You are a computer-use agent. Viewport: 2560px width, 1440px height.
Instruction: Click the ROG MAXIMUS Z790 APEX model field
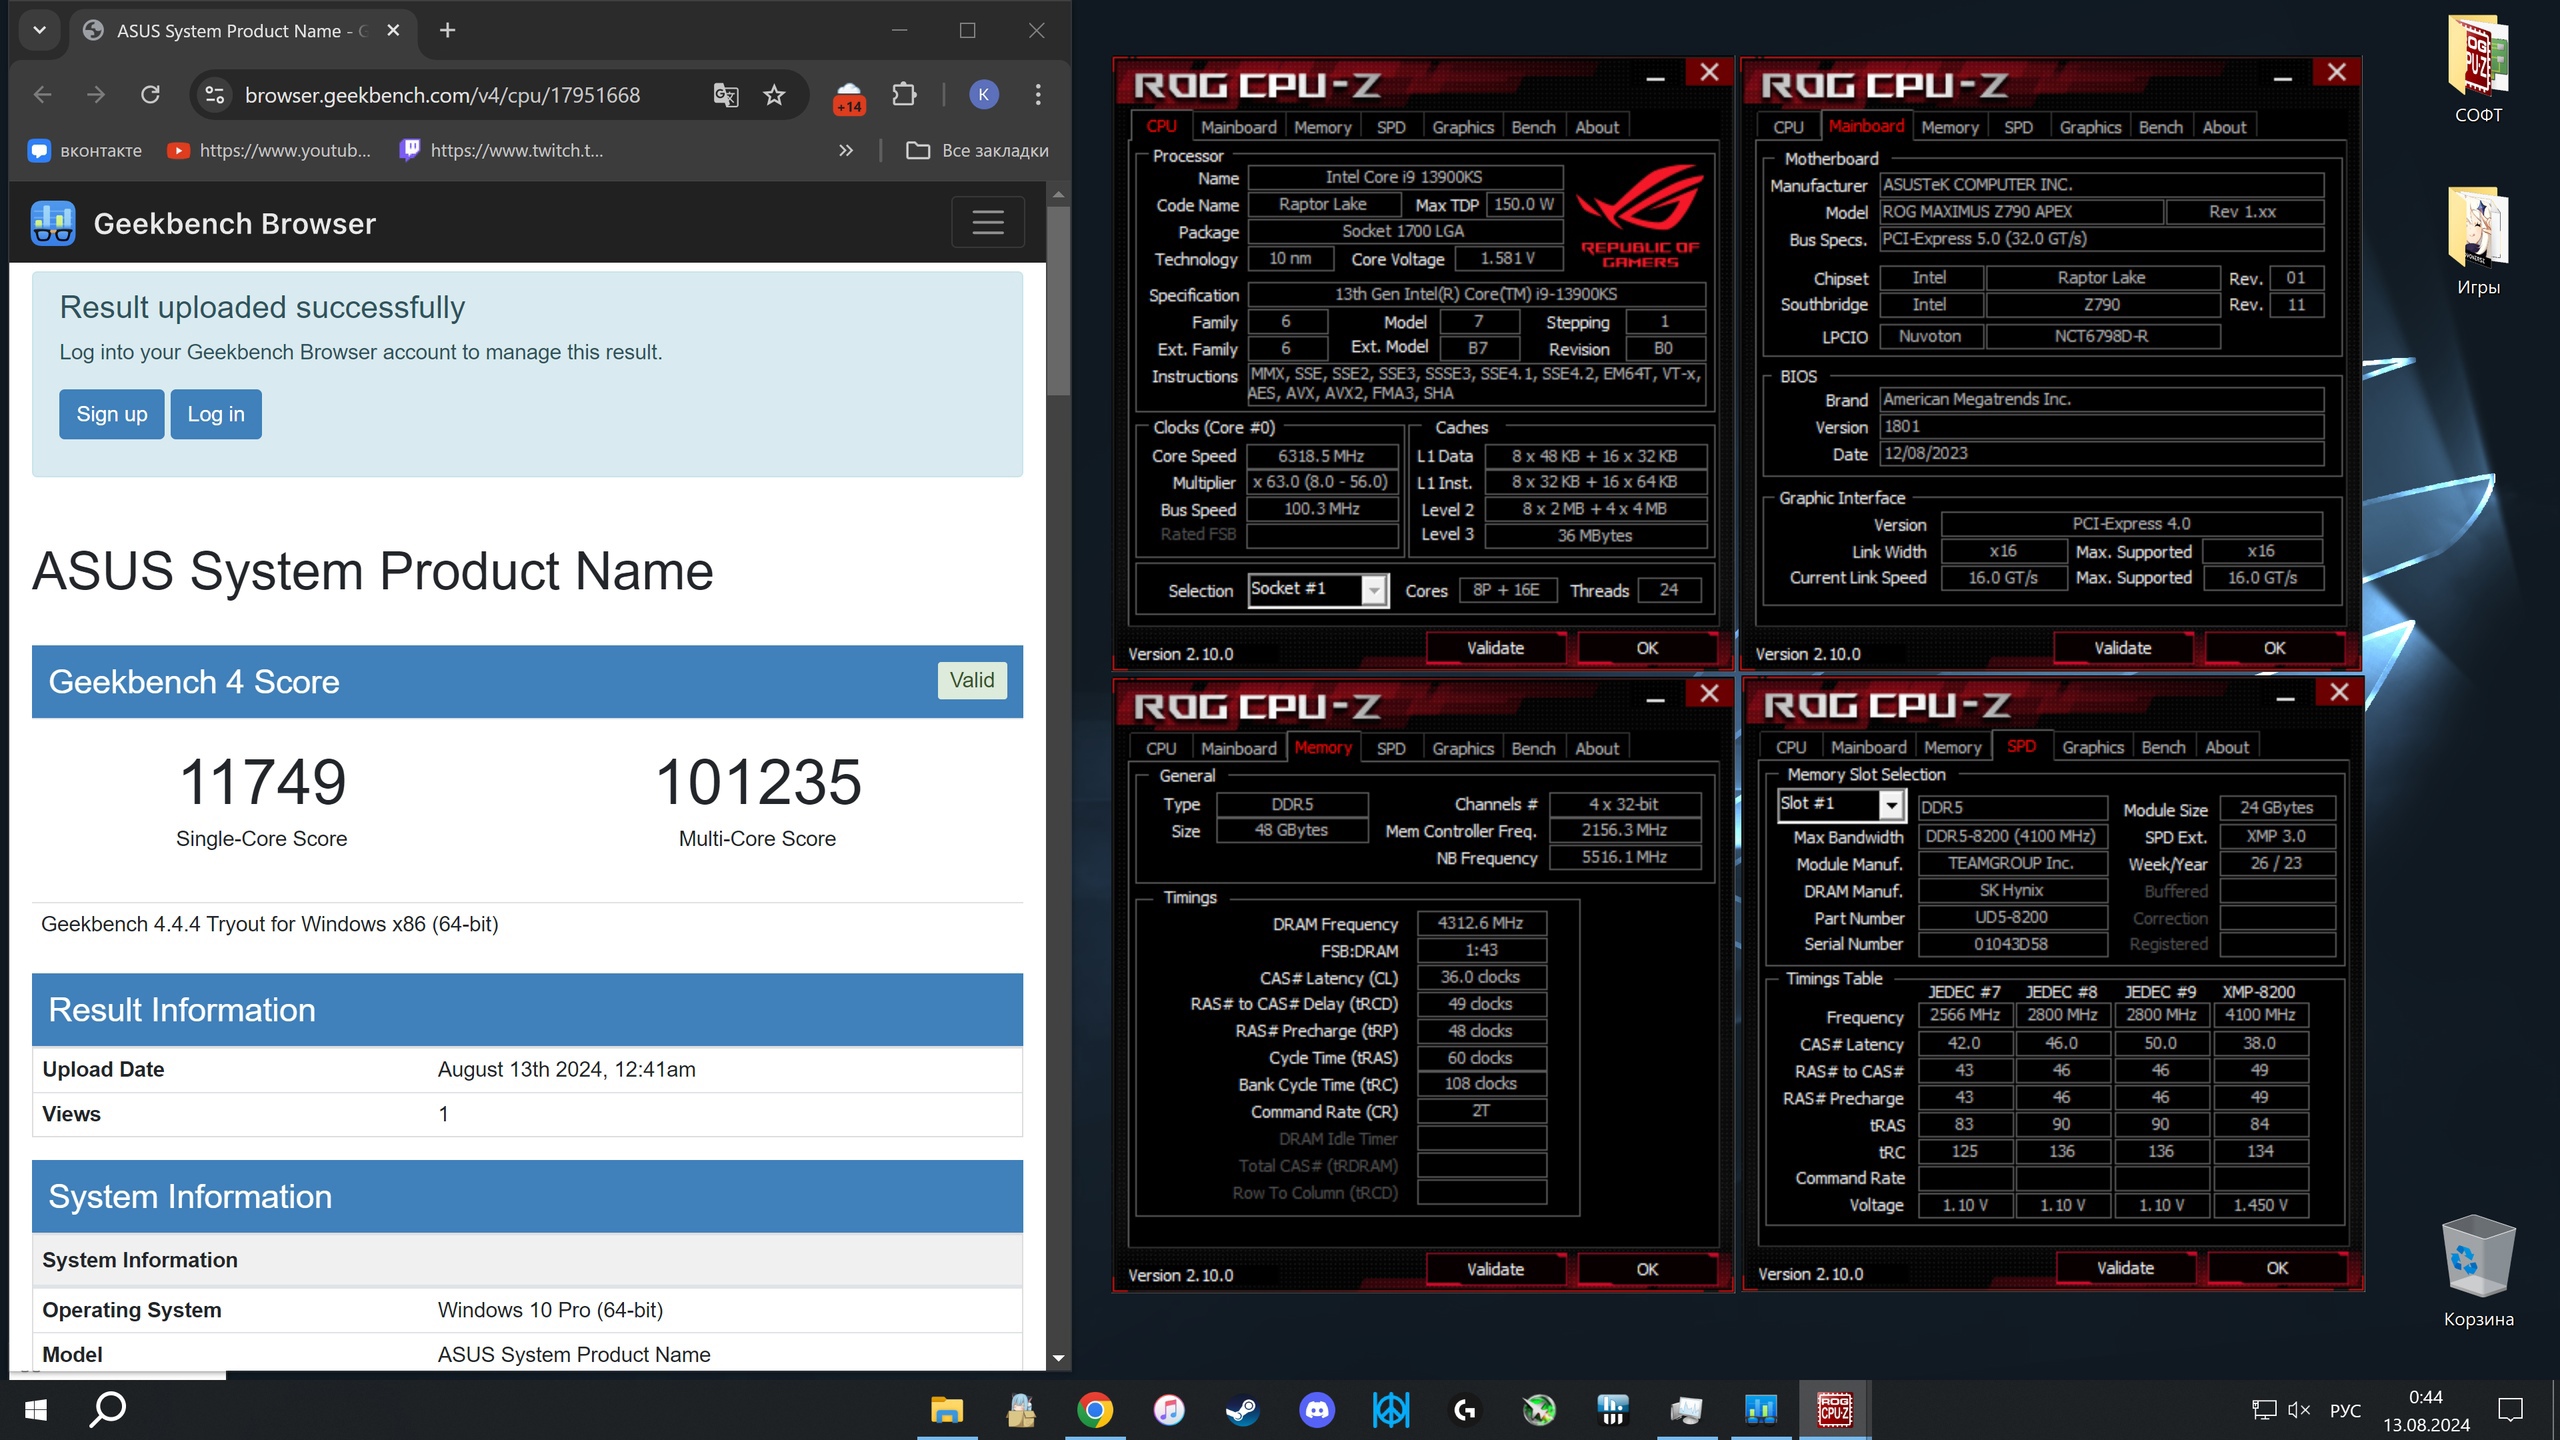click(x=2020, y=212)
